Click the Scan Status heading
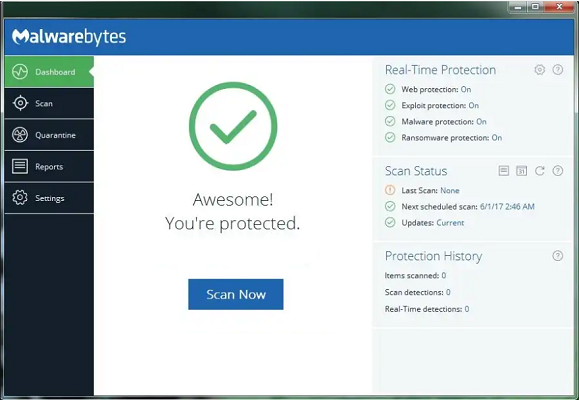The image size is (579, 400). click(x=416, y=171)
